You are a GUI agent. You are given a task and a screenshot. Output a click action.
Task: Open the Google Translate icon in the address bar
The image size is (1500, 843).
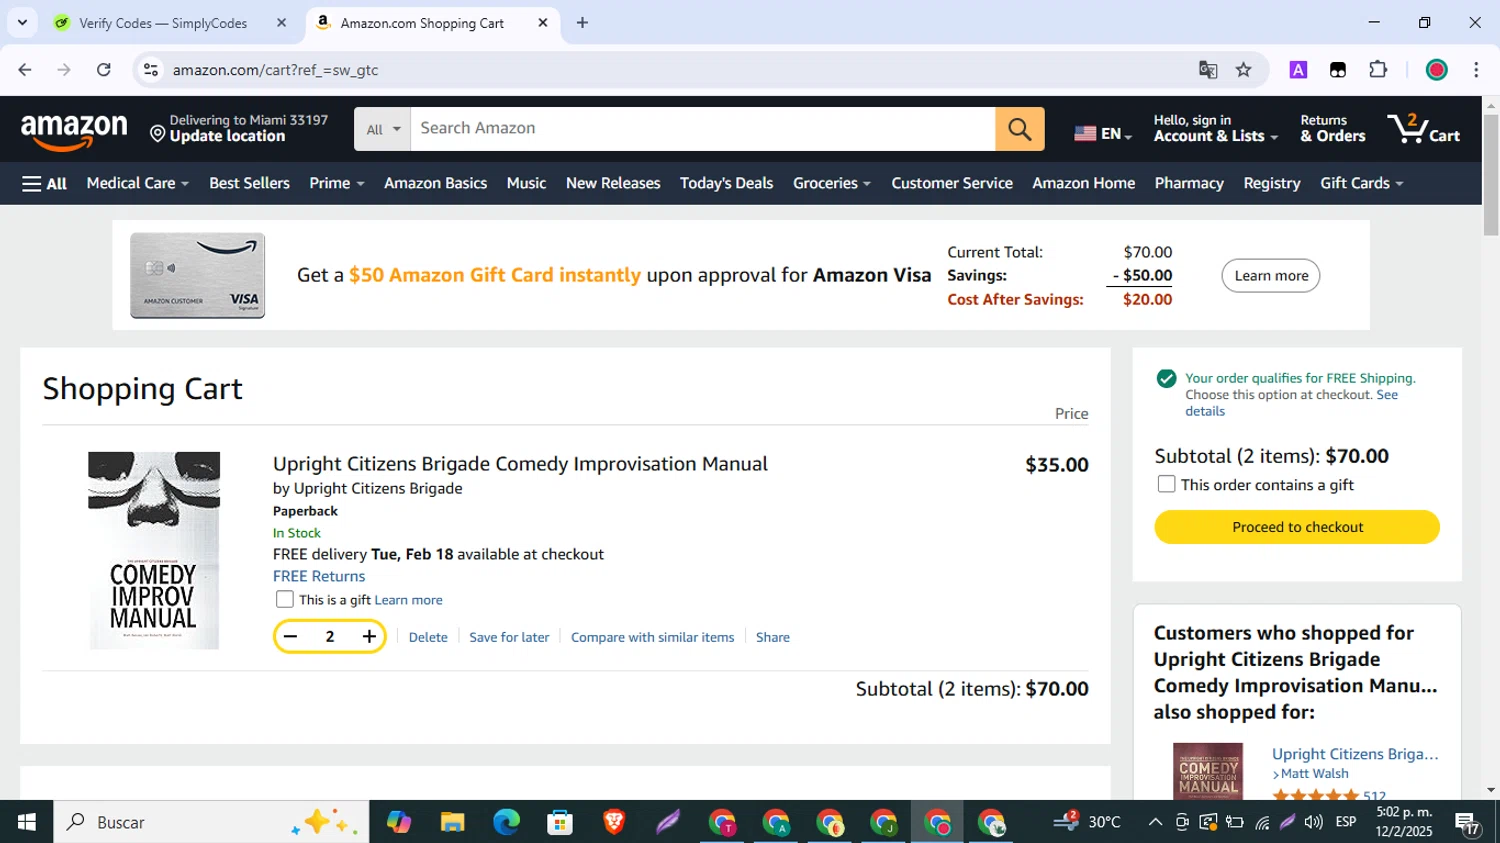click(1208, 70)
